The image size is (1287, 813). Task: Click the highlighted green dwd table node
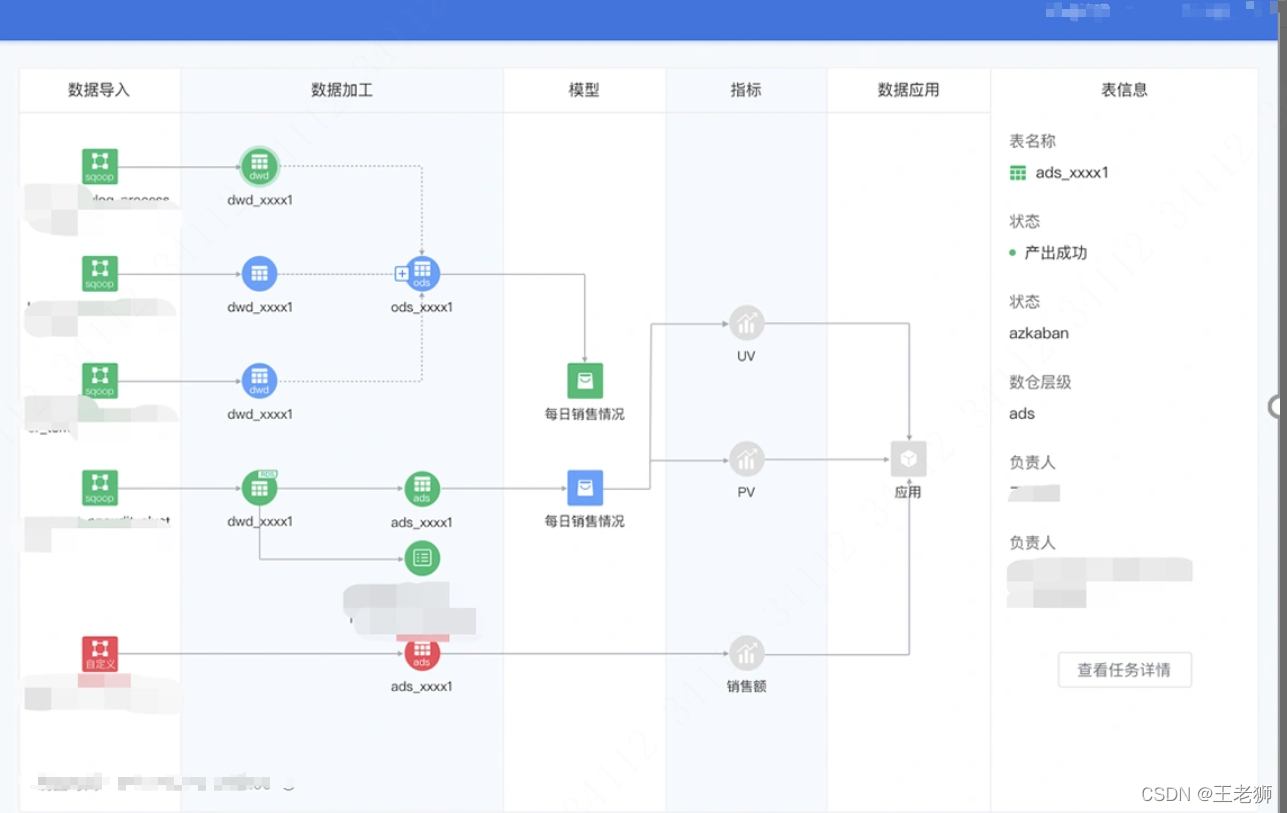tap(260, 166)
